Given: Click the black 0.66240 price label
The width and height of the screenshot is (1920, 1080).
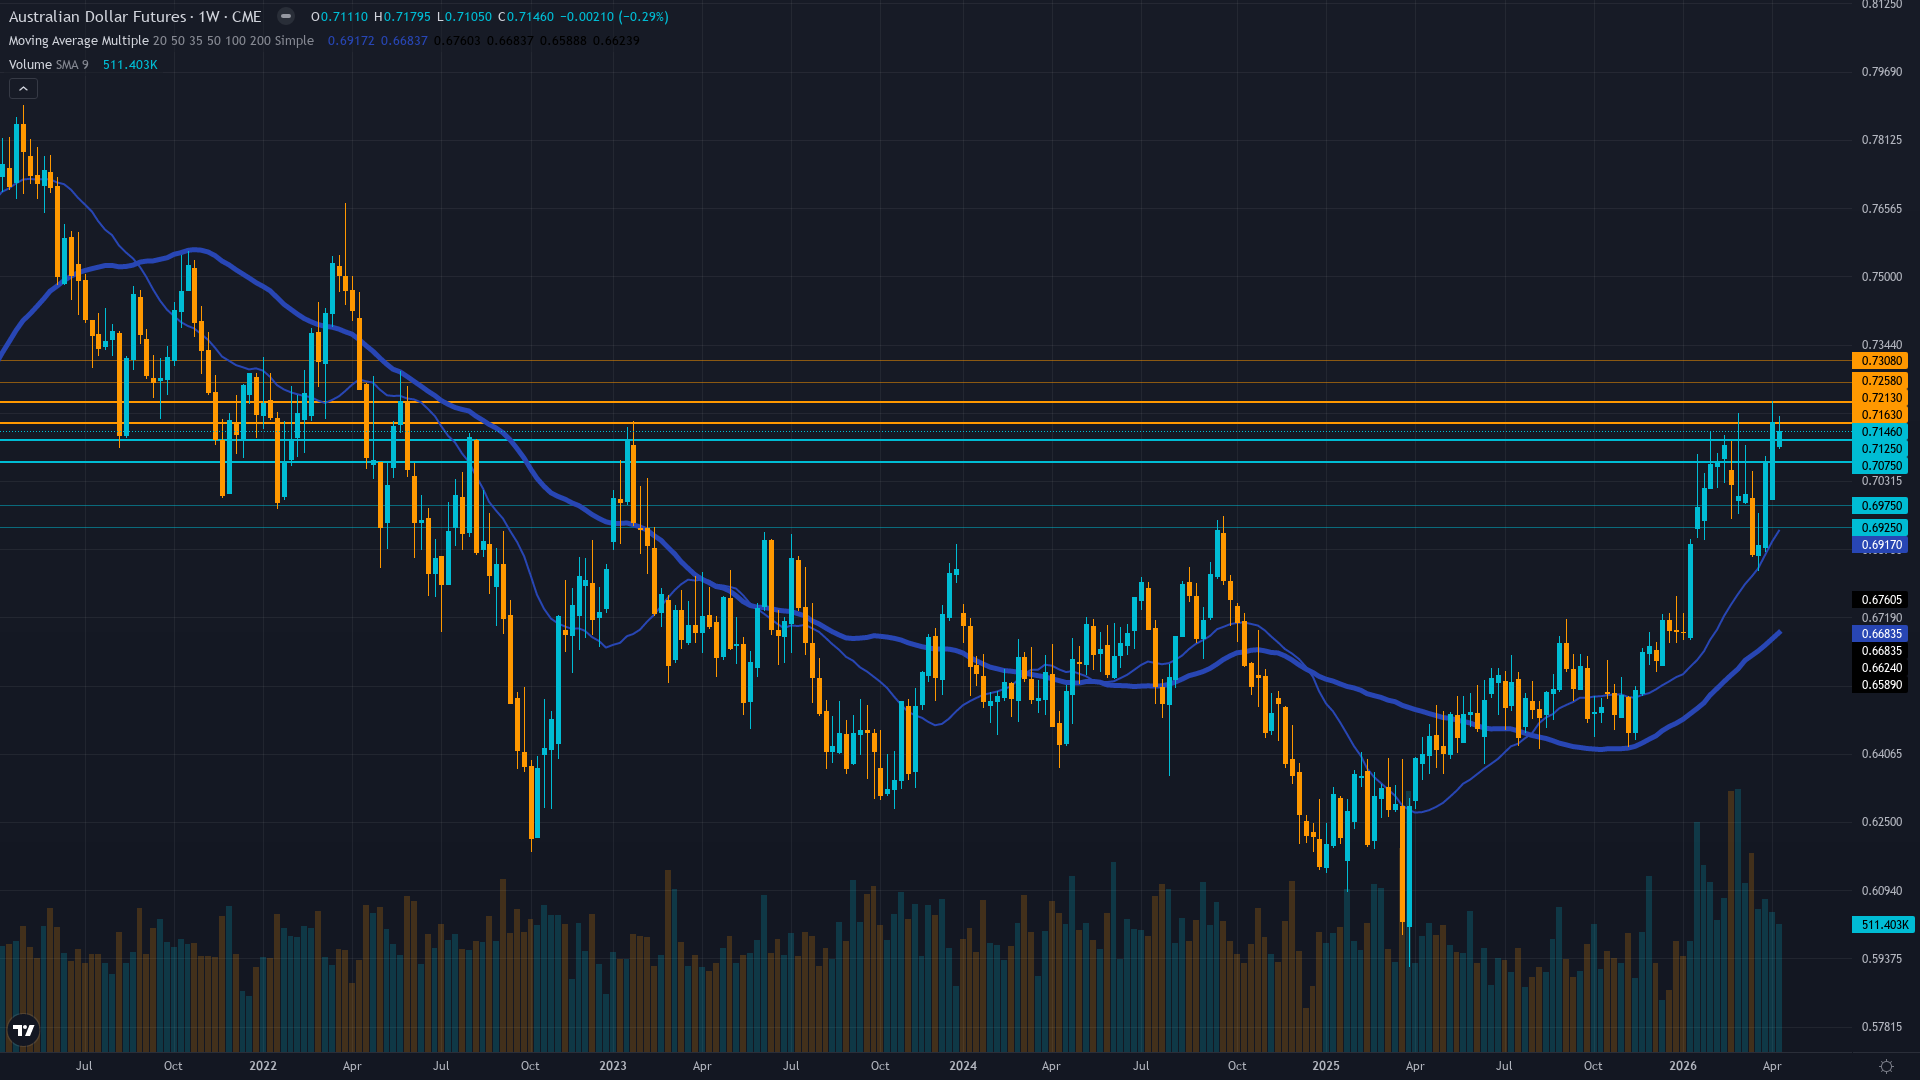Looking at the screenshot, I should (x=1880, y=668).
